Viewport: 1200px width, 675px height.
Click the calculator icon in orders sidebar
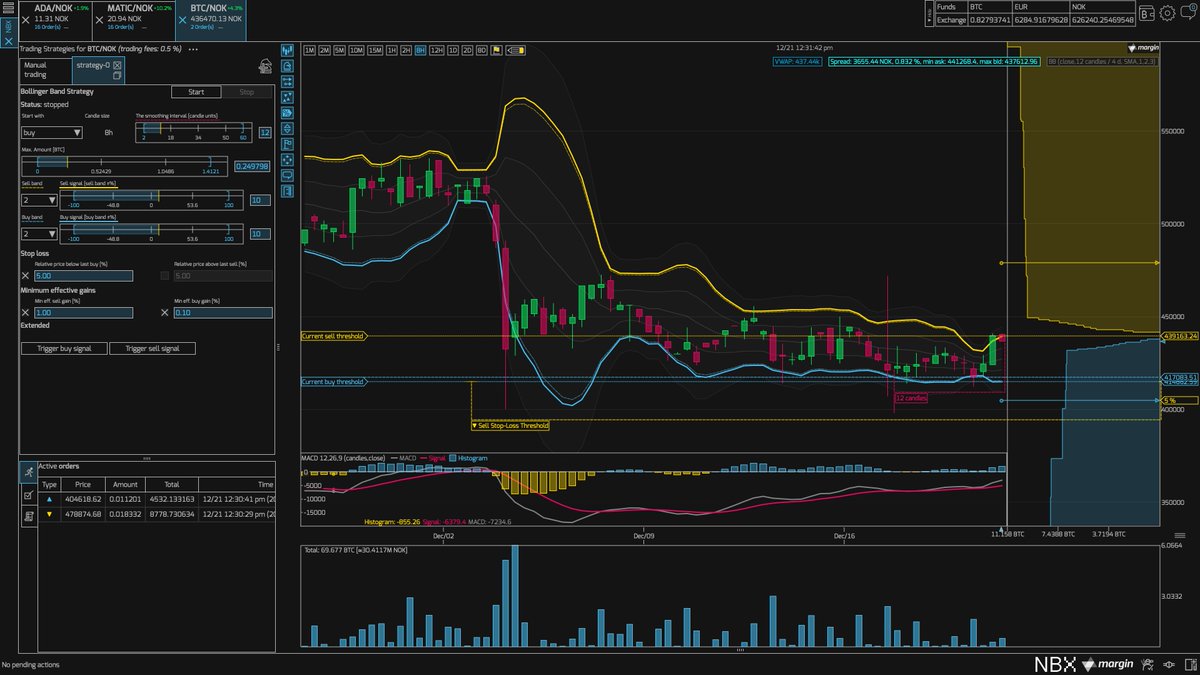click(x=28, y=515)
